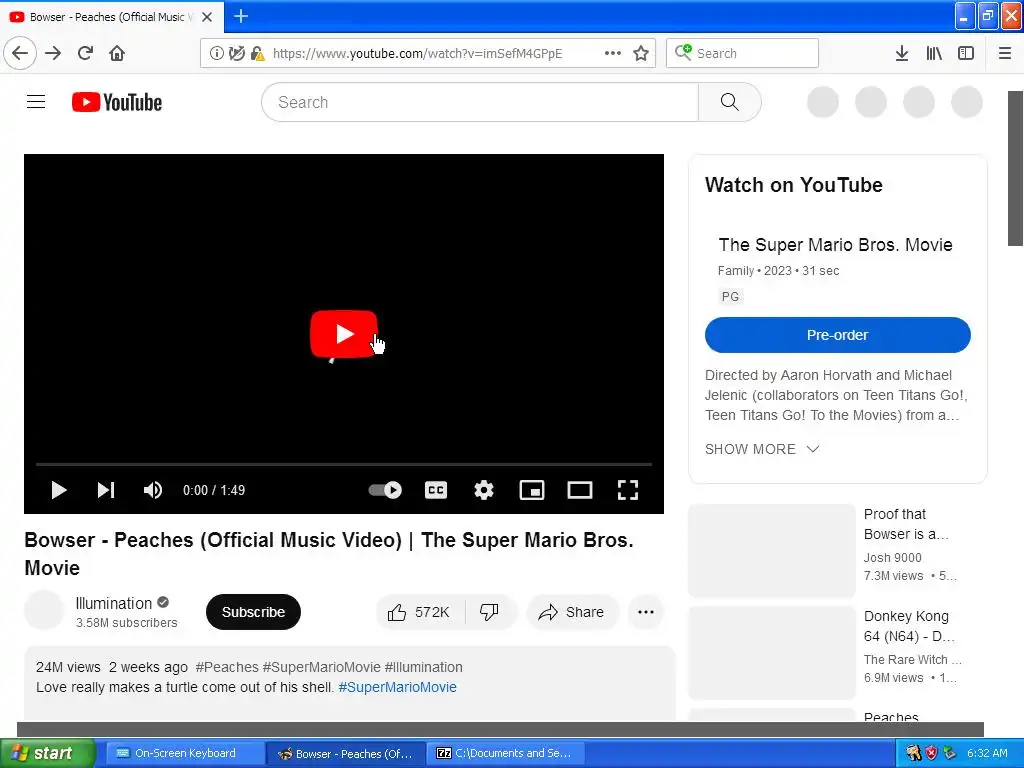Screen dimensions: 1024x768
Task: Dislike the video
Action: pyautogui.click(x=489, y=612)
